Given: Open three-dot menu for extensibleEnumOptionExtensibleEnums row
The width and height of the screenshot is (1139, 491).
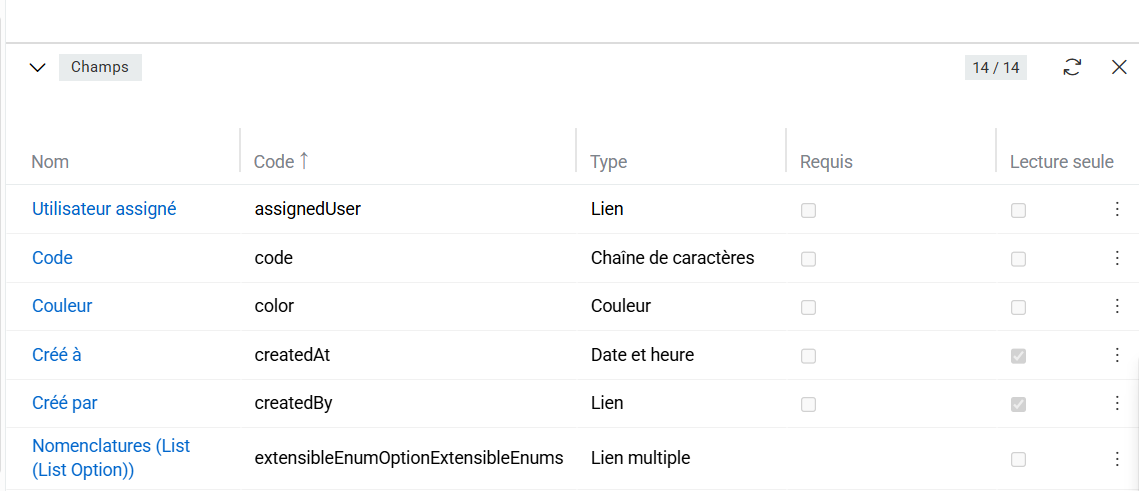Looking at the screenshot, I should (x=1117, y=458).
